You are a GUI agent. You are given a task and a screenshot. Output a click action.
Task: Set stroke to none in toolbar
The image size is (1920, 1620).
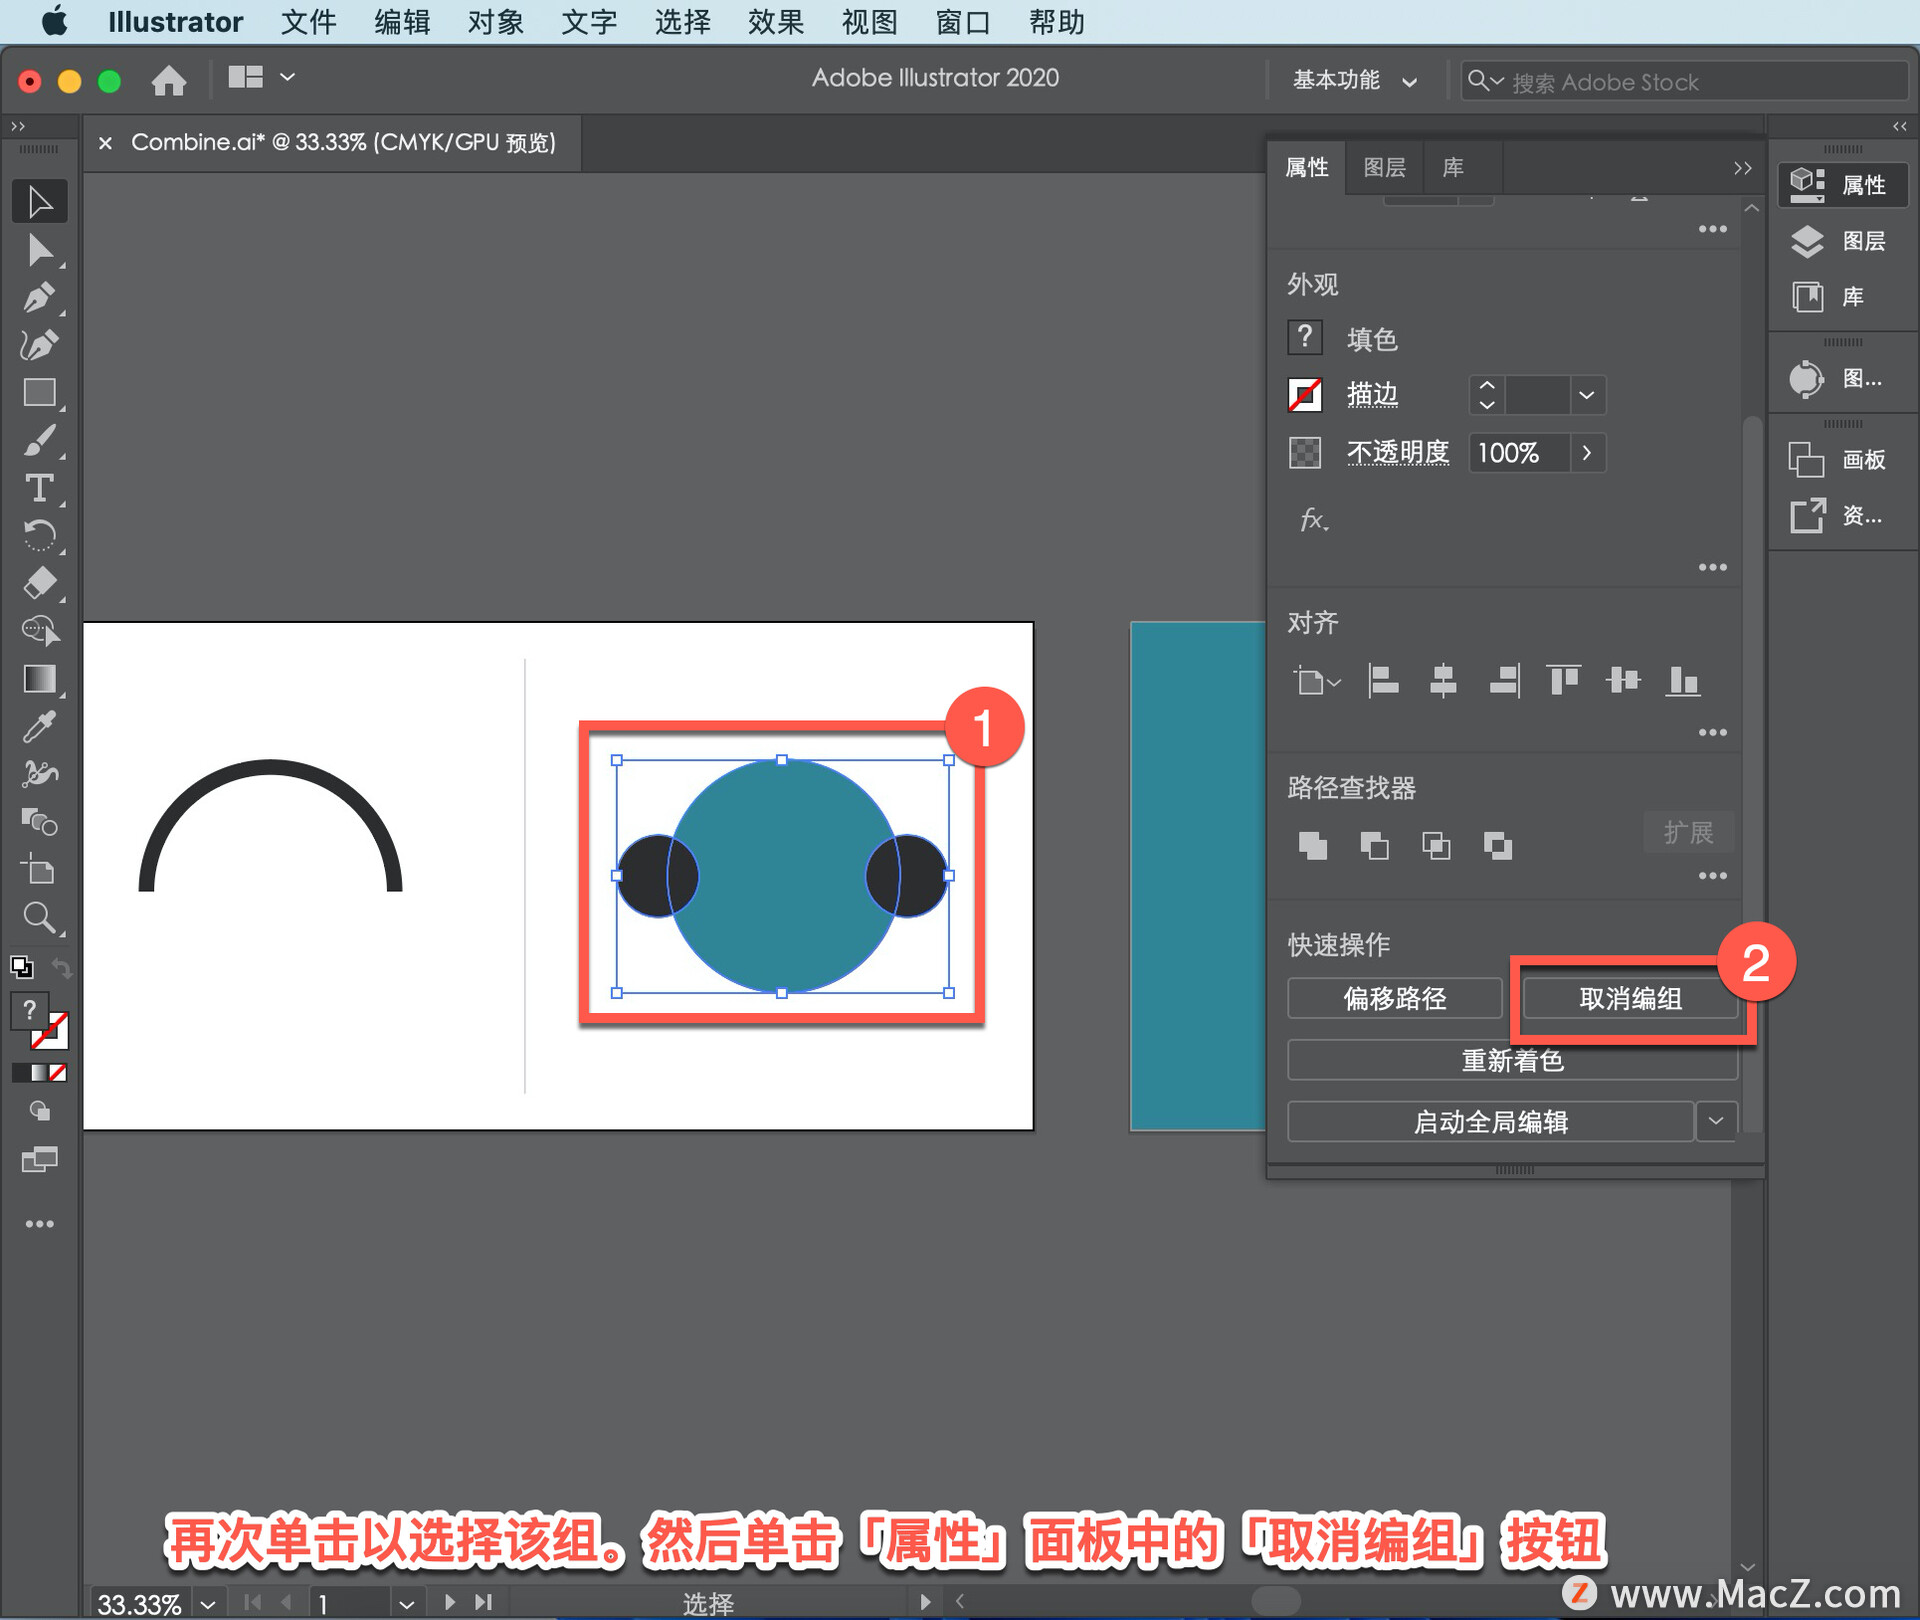(x=59, y=1073)
